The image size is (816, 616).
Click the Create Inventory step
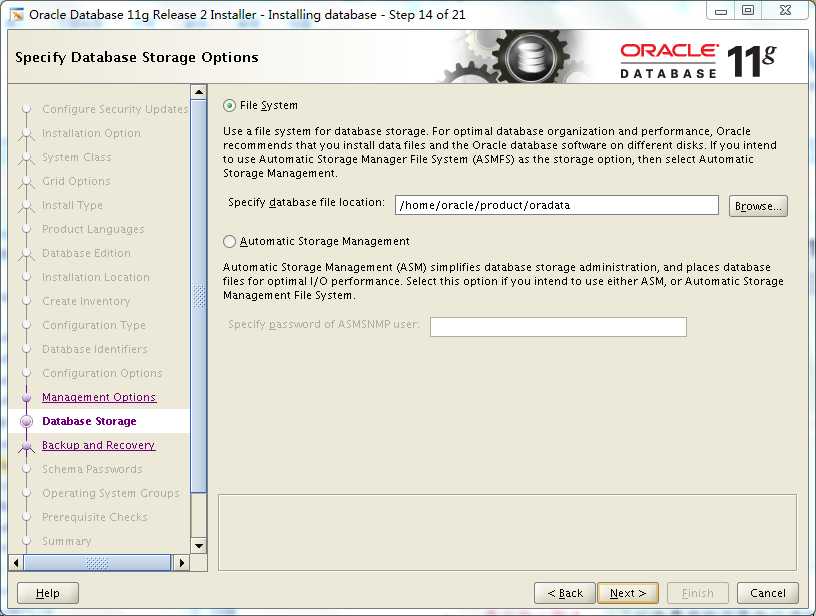click(86, 301)
